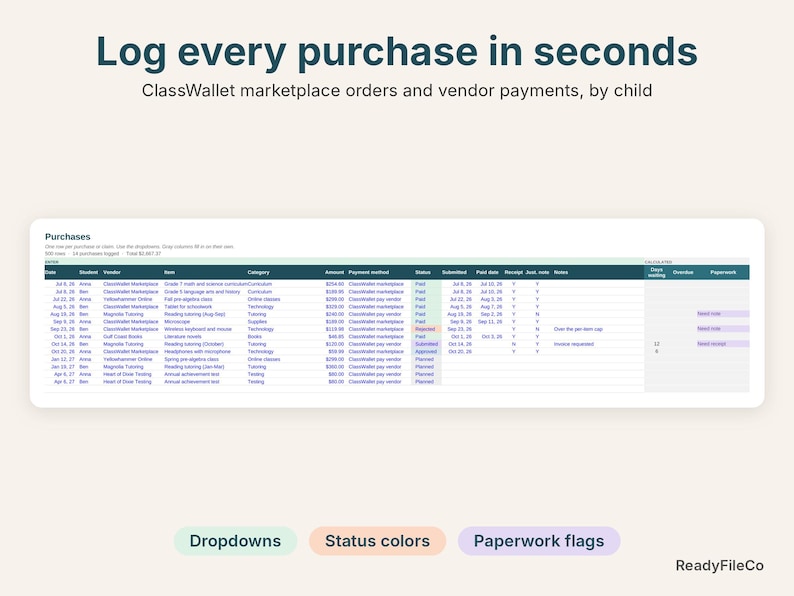Open the Approved status dropdown cell
The image size is (794, 596).
coord(426,351)
